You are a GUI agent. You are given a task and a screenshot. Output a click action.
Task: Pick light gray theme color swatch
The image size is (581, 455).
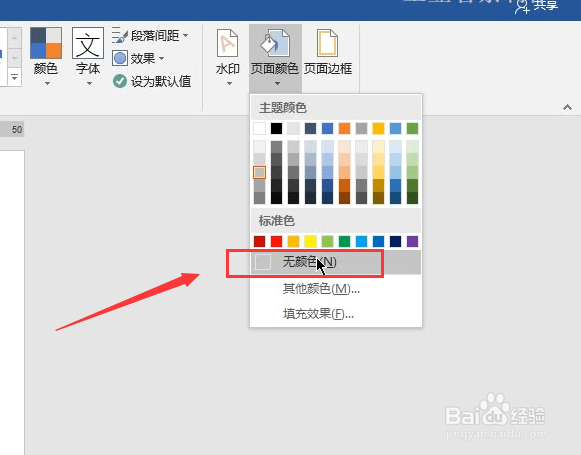coord(293,129)
